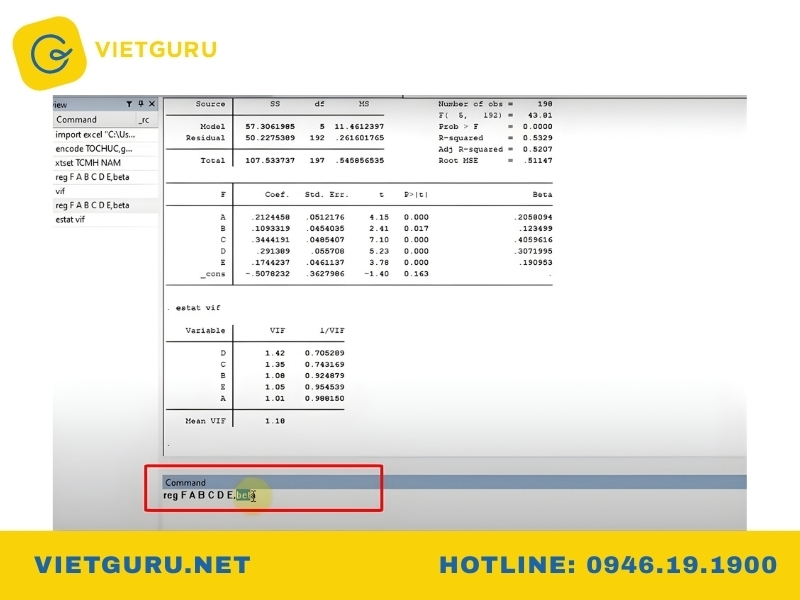Click the '_cons' row label
Screen dimensions: 800x600
pos(213,274)
